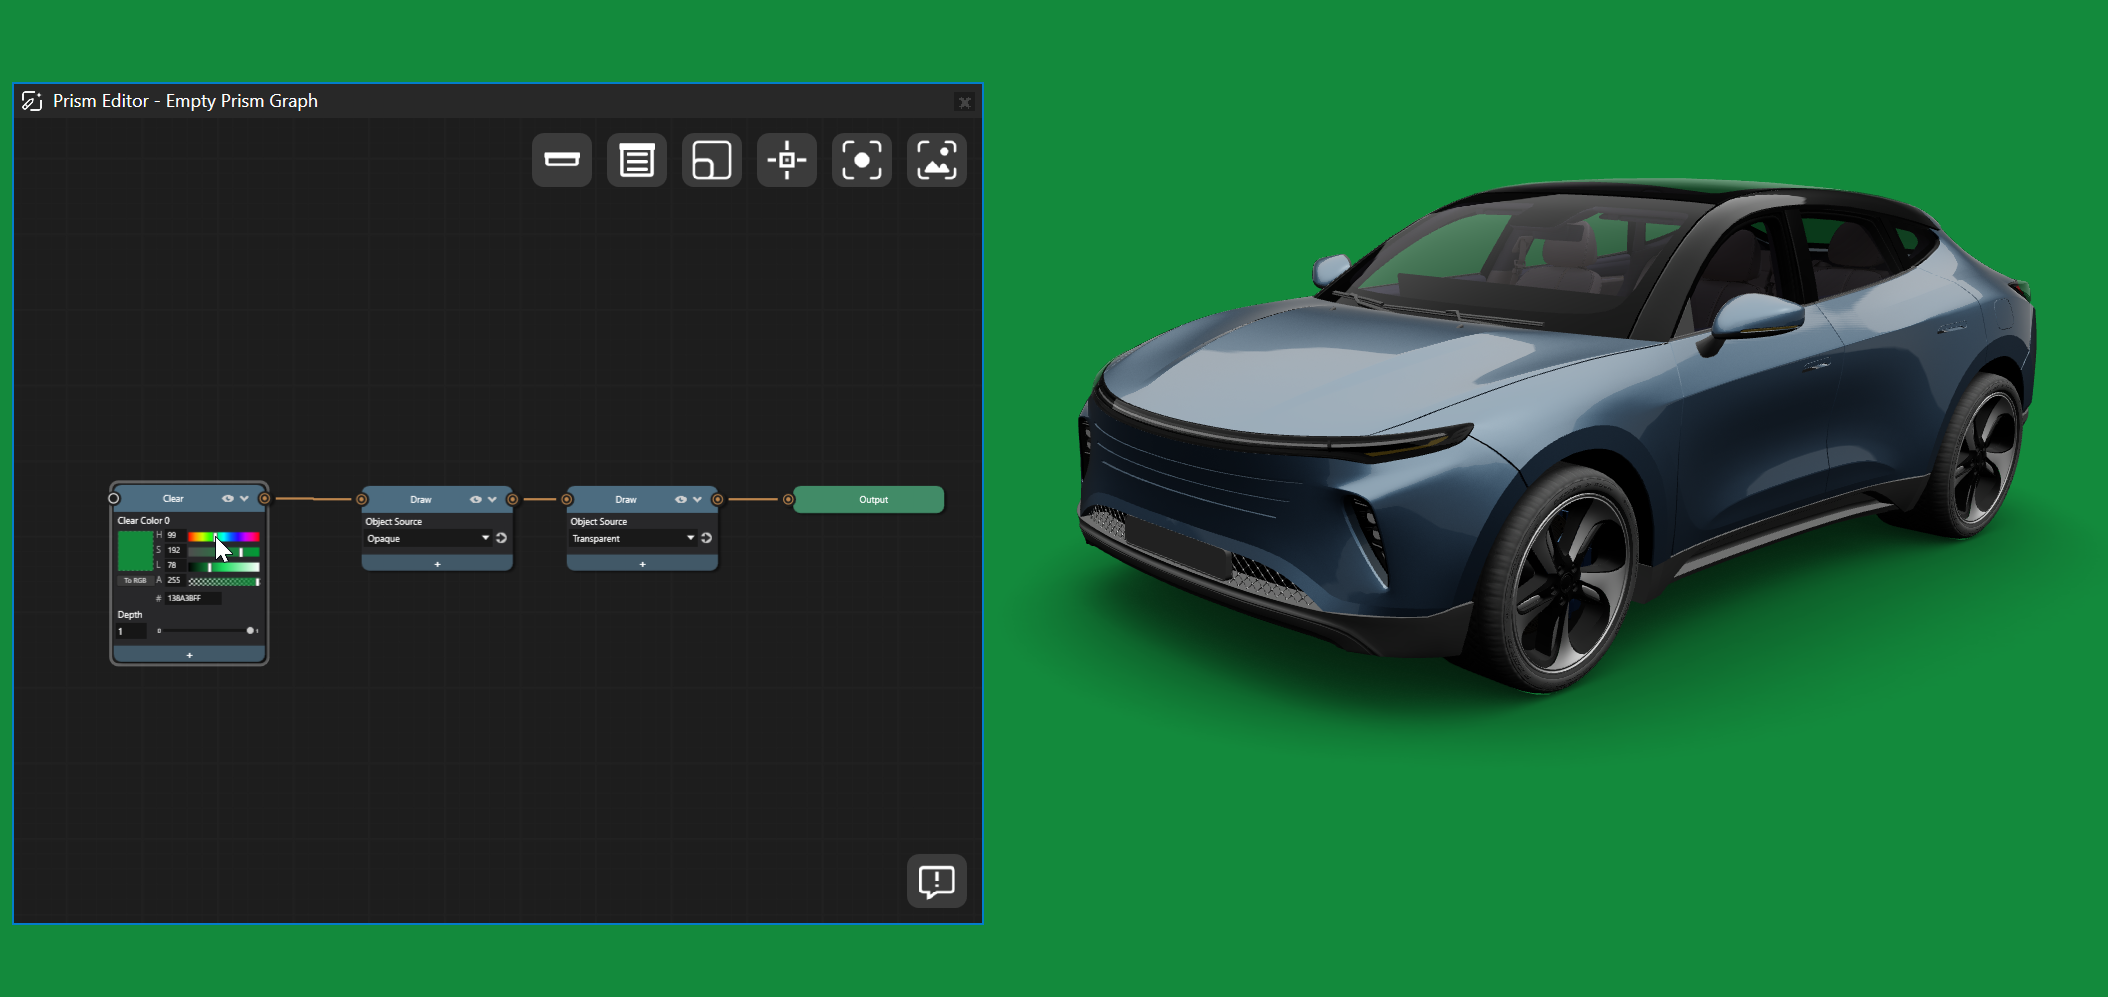Click the Depth slider track
Viewport: 2108px width, 997px height.
coord(206,631)
